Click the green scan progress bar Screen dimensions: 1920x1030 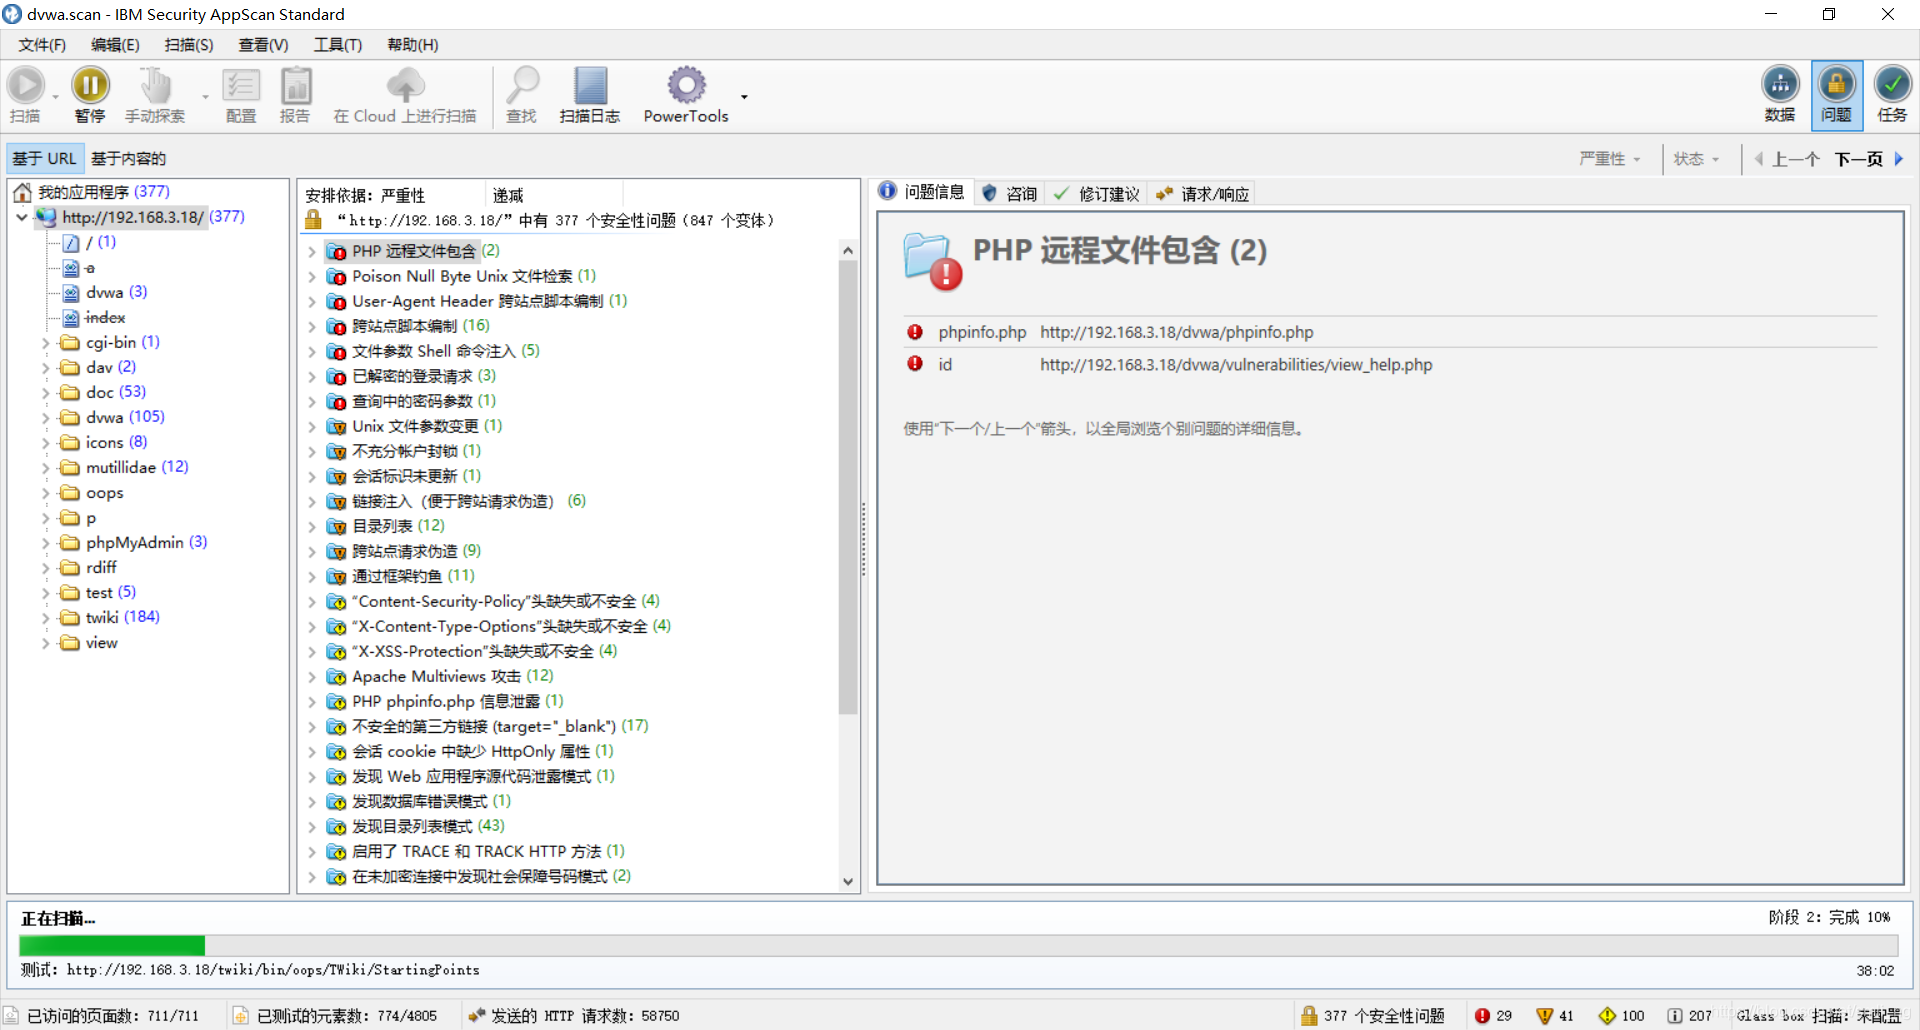(112, 946)
